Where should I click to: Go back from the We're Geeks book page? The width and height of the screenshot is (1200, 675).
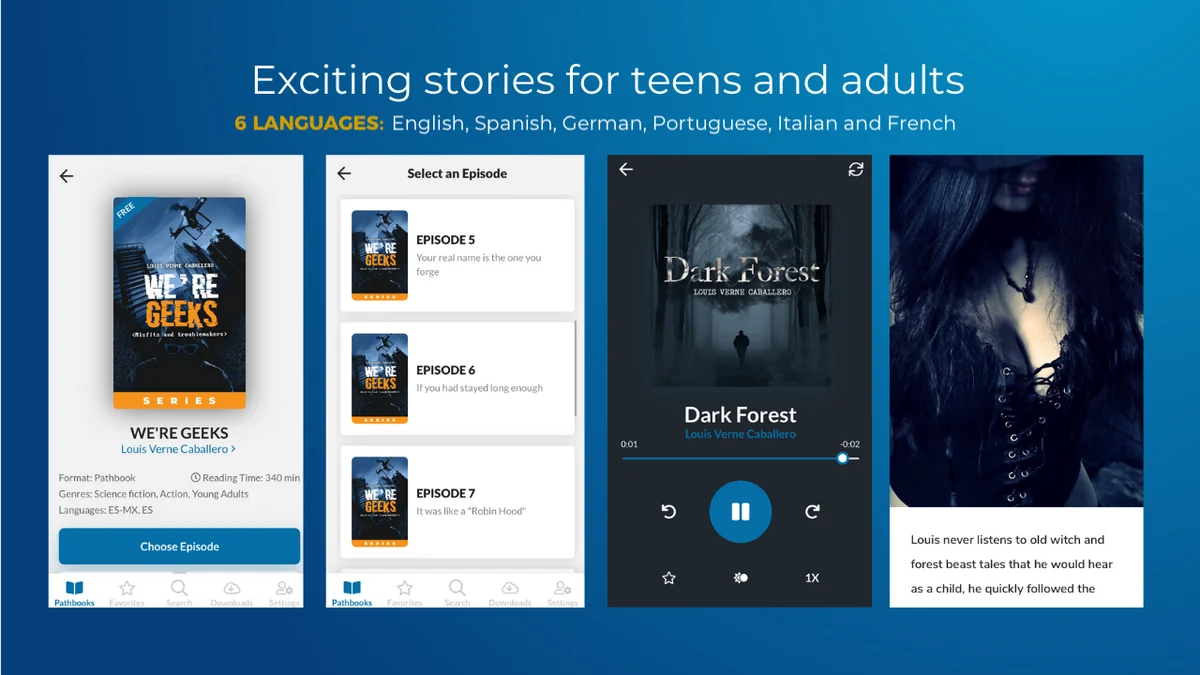tap(67, 176)
